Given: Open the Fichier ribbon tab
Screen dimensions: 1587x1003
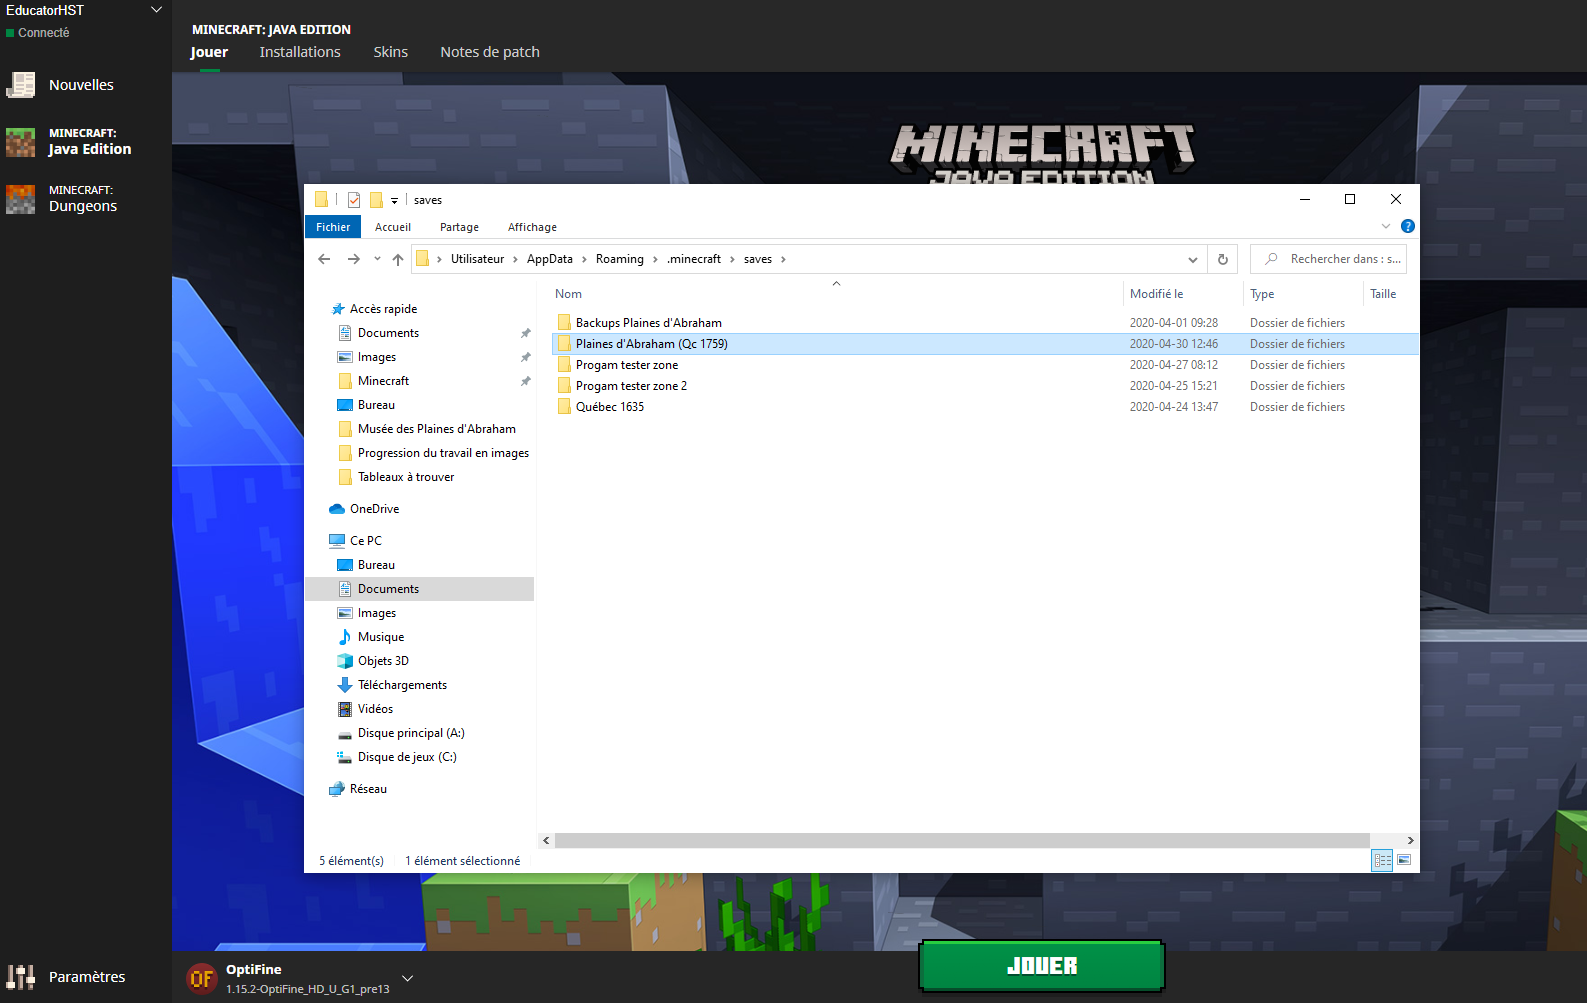Looking at the screenshot, I should pos(333,227).
